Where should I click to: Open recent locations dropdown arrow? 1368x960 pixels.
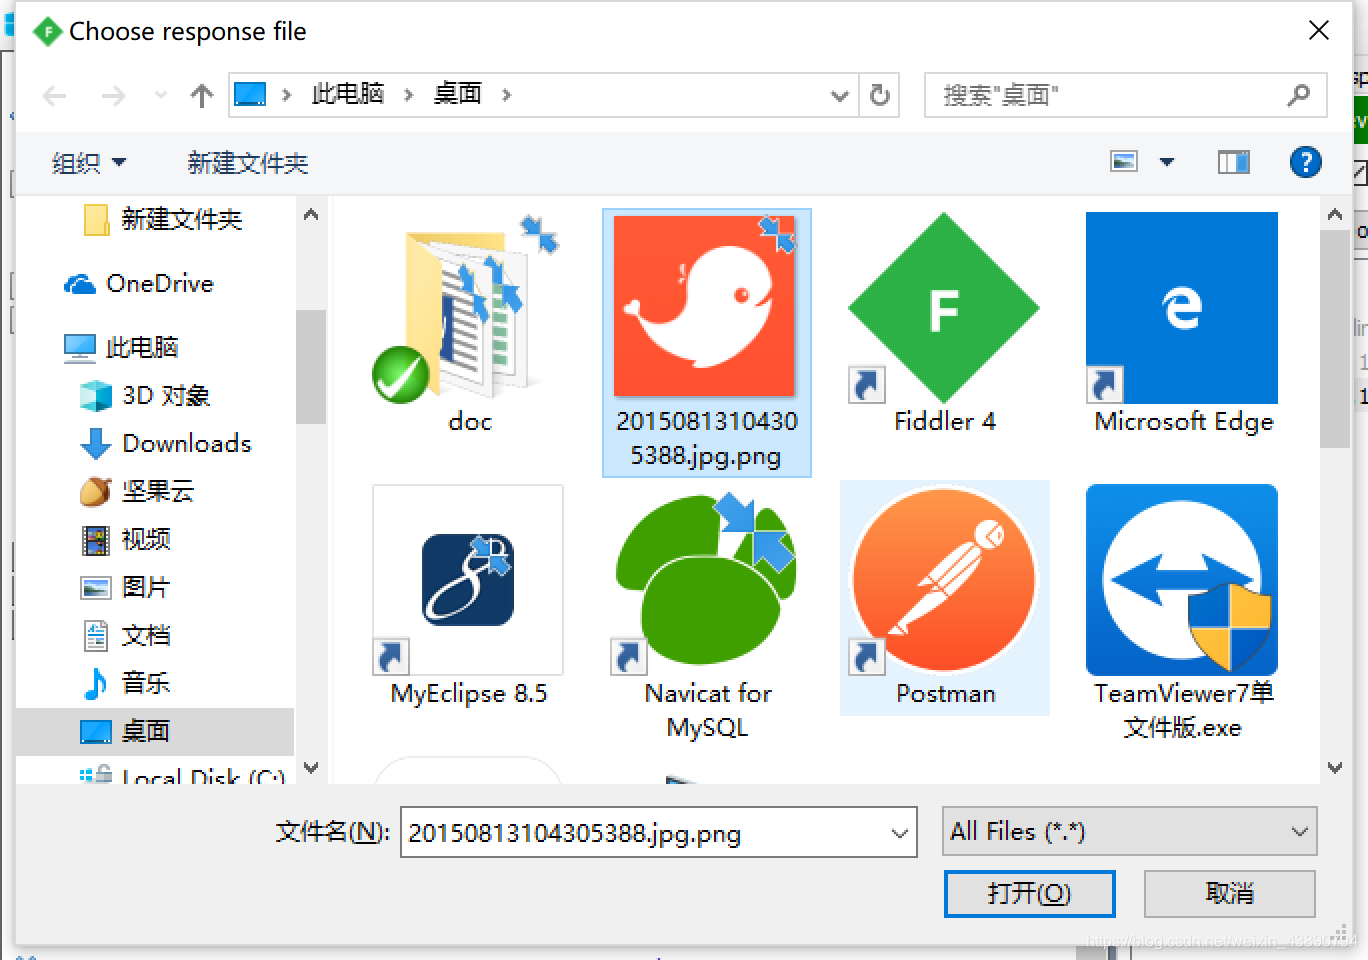(160, 95)
